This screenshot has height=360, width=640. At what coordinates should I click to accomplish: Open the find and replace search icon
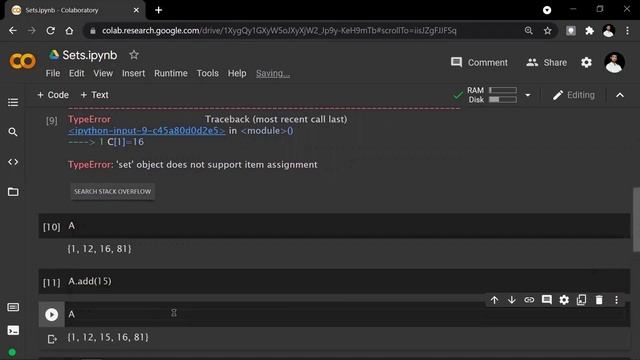[x=13, y=132]
